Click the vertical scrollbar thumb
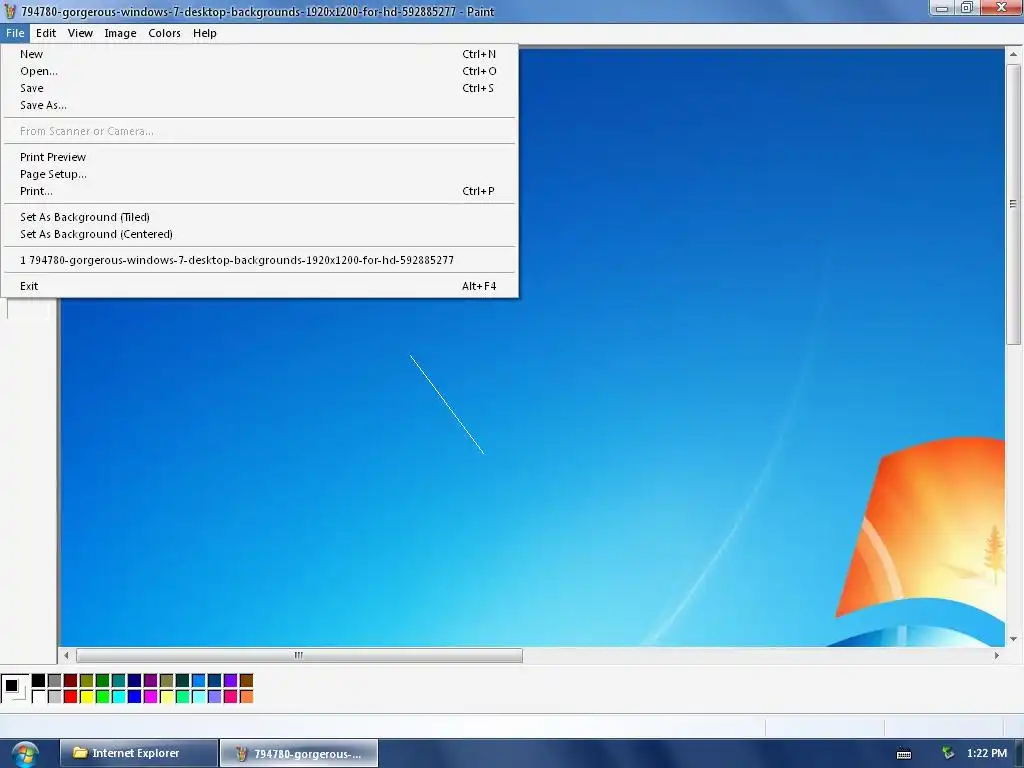This screenshot has height=768, width=1024. (x=1014, y=204)
